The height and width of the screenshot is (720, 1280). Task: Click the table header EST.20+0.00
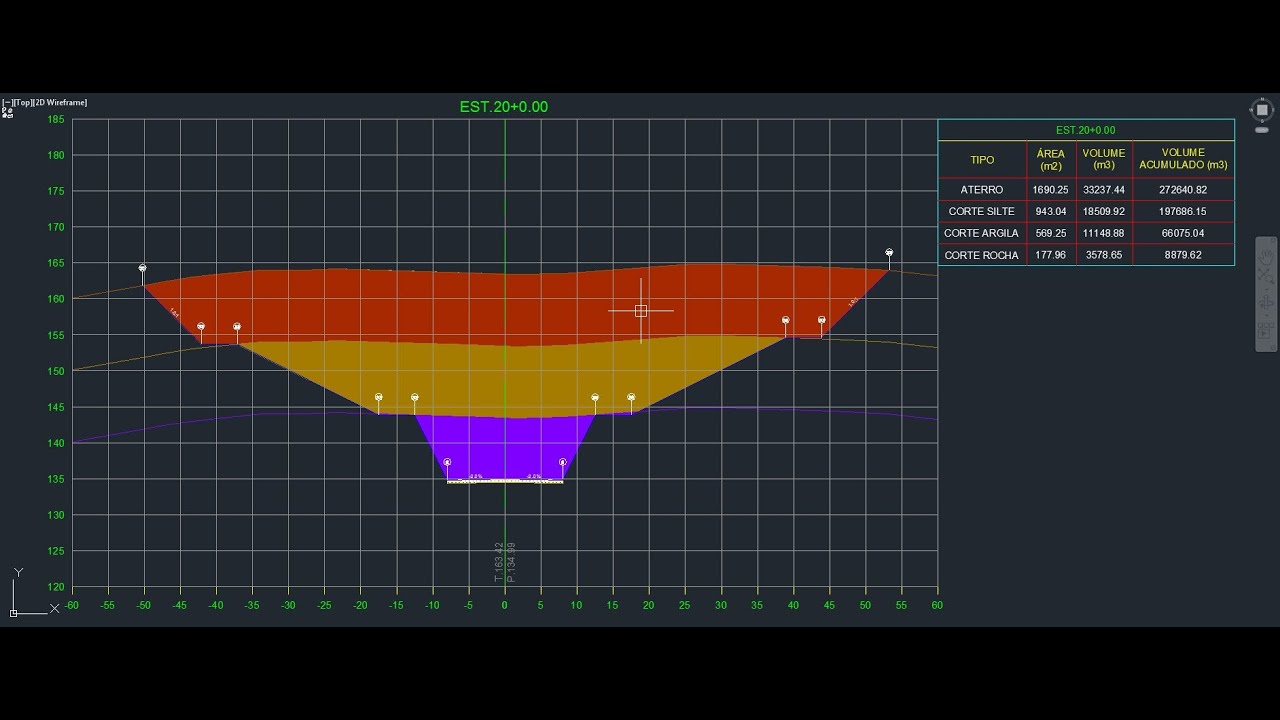[1086, 130]
